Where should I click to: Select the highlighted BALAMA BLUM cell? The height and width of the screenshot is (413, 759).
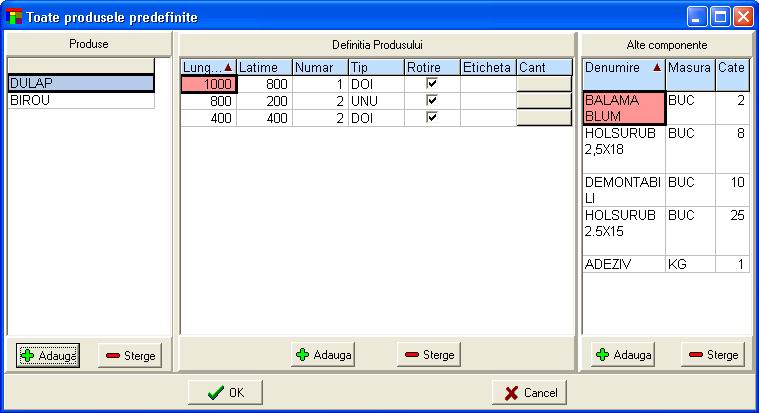623,108
